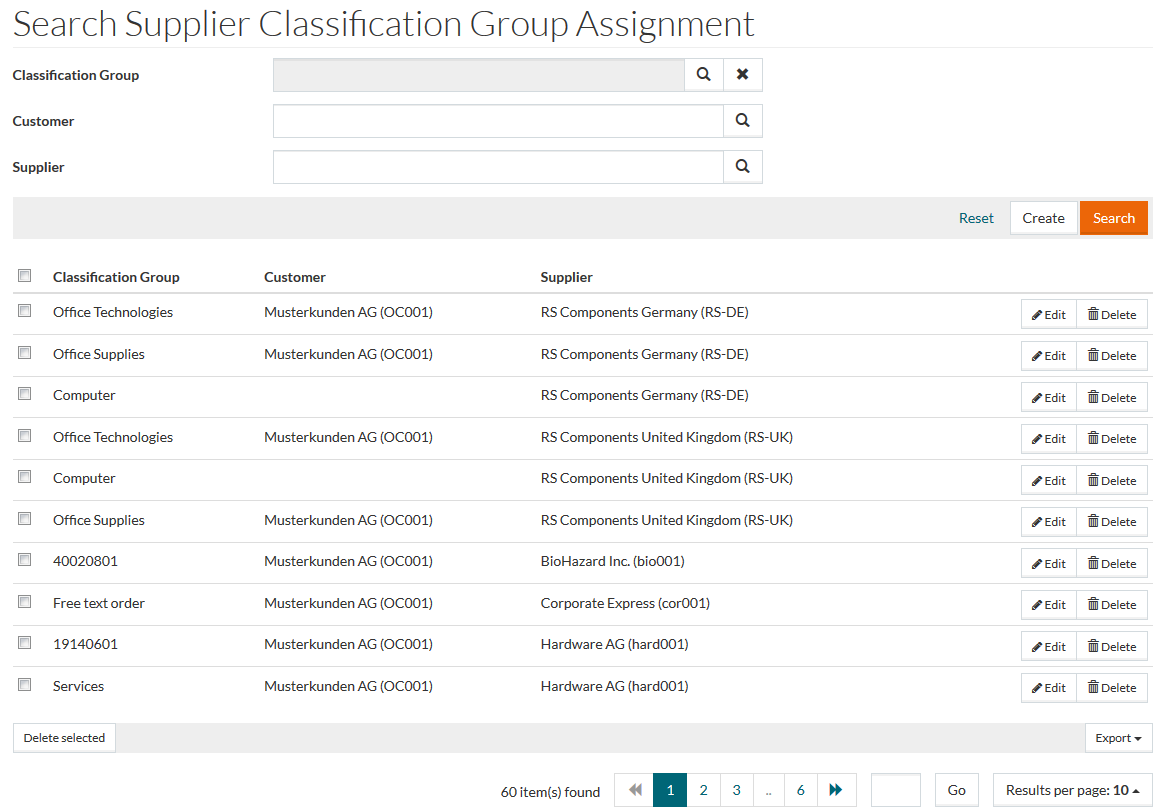Click the Classification Group search magnifier icon
The image size is (1162, 812).
point(704,75)
